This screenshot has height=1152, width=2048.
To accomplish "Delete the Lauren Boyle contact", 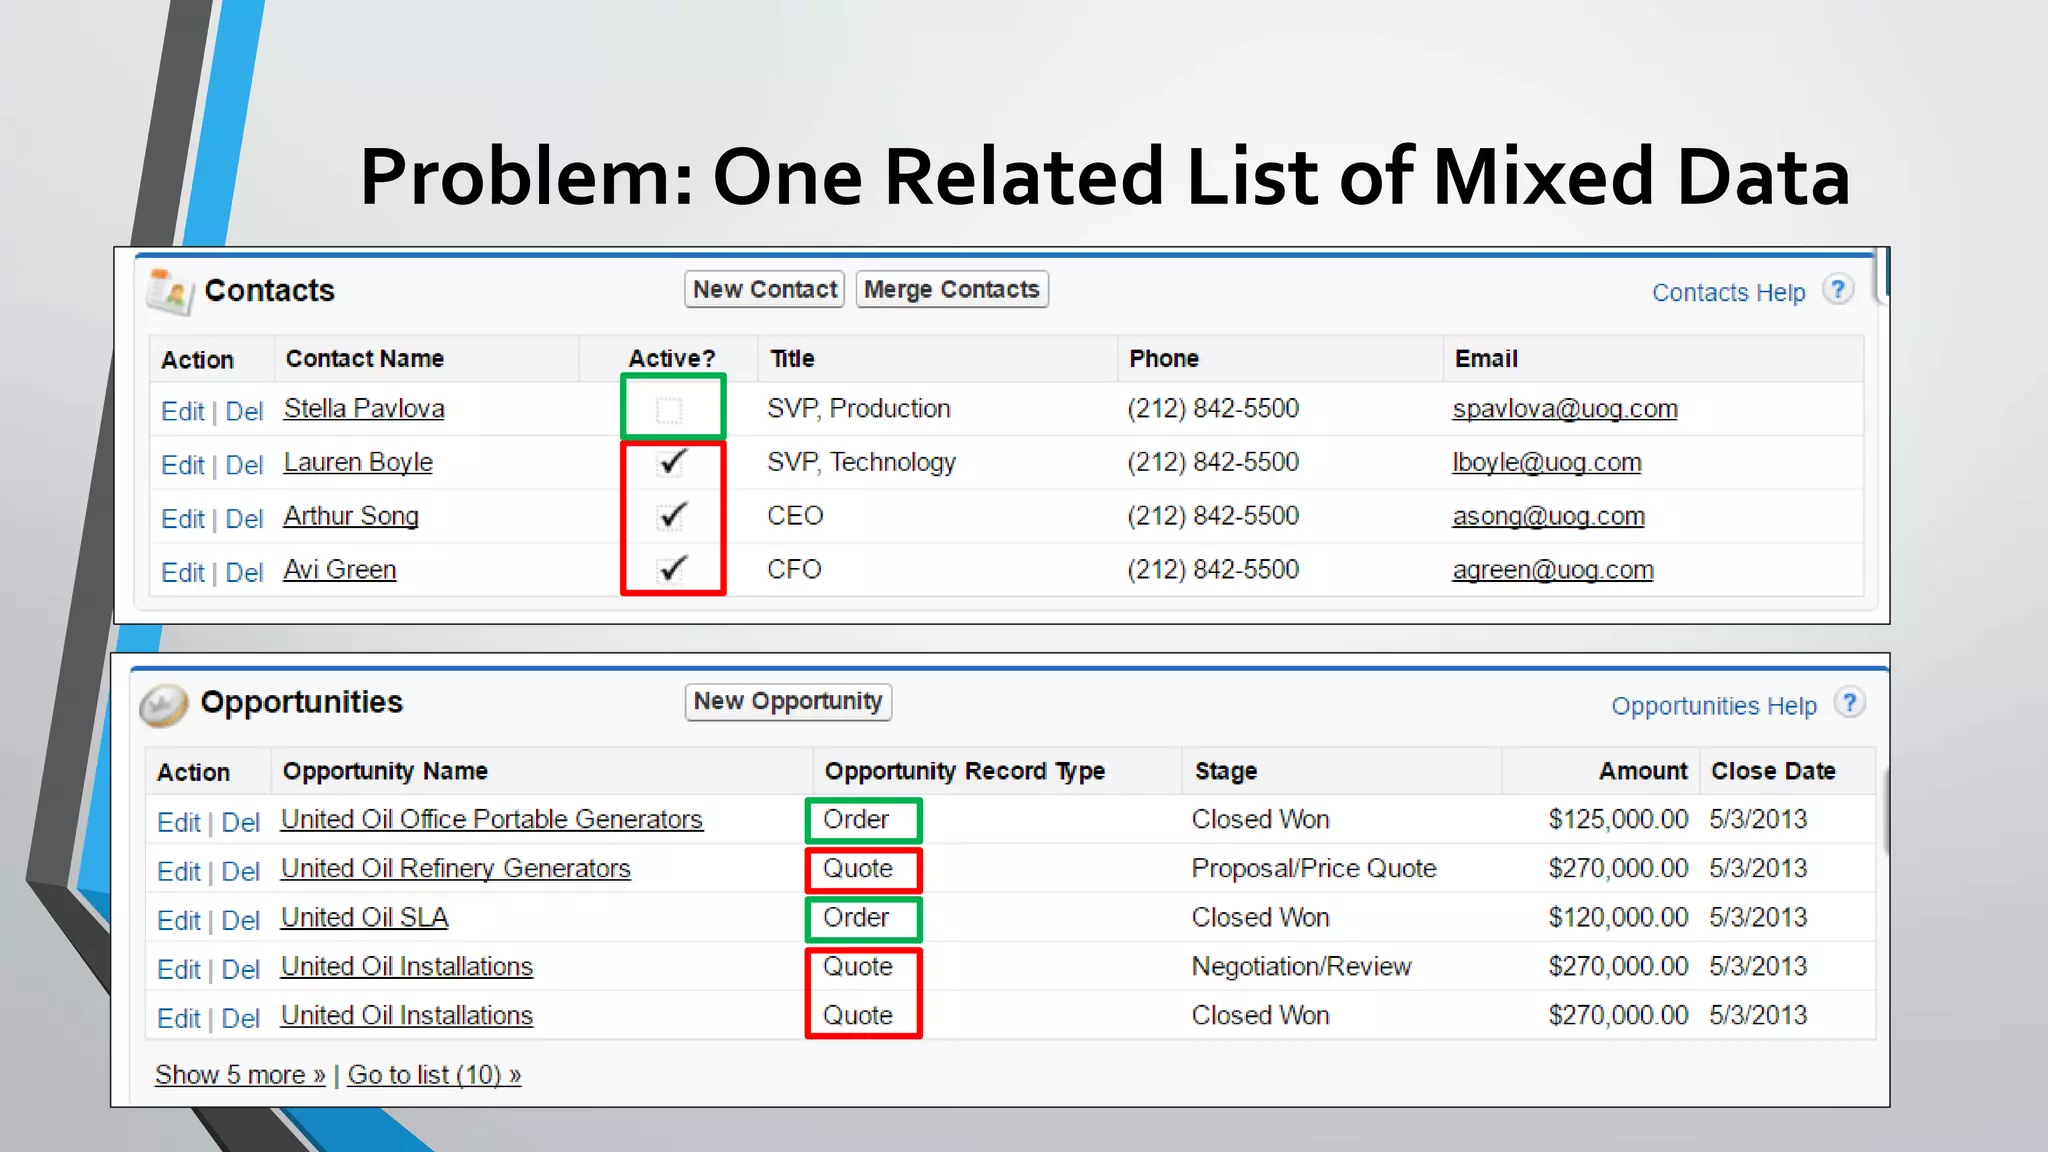I will (244, 465).
